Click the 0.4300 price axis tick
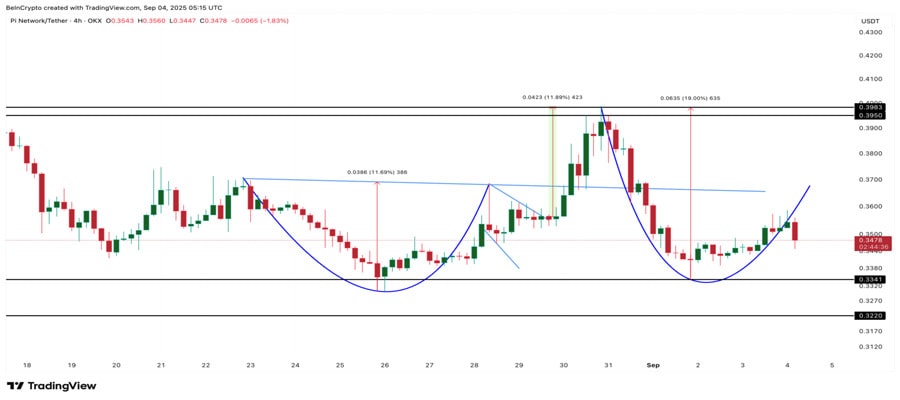900x400 pixels. [x=870, y=33]
